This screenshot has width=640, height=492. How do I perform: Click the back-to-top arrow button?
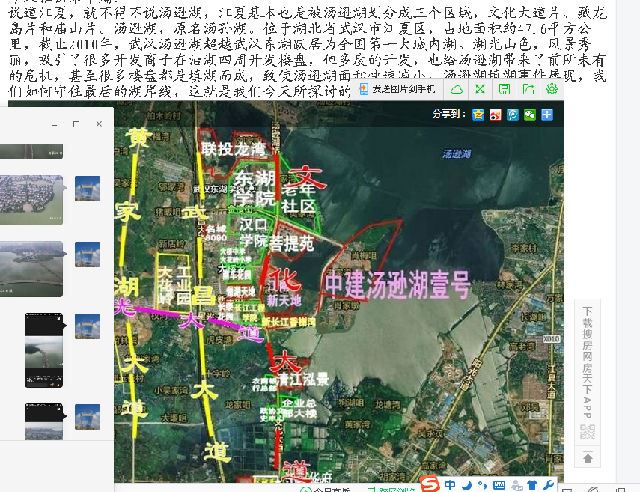pos(588,458)
